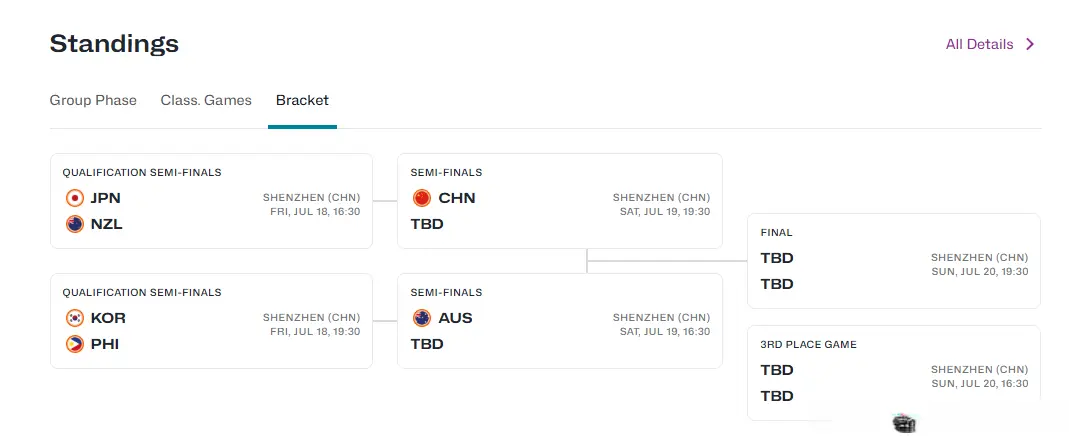Image resolution: width=1069 pixels, height=444 pixels.
Task: Click the Philippines flag icon
Action: 74,344
